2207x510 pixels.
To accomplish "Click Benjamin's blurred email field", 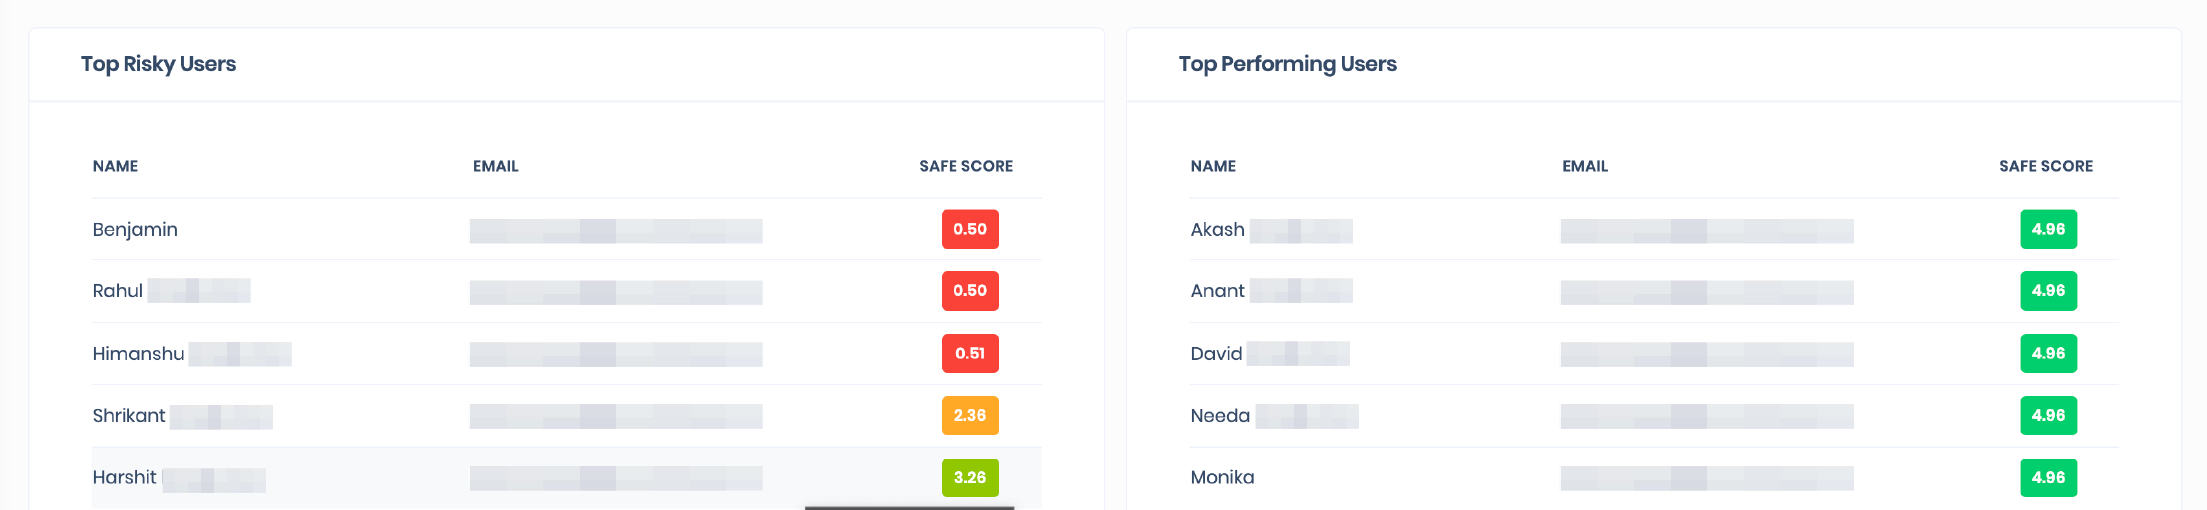I will pyautogui.click(x=616, y=231).
